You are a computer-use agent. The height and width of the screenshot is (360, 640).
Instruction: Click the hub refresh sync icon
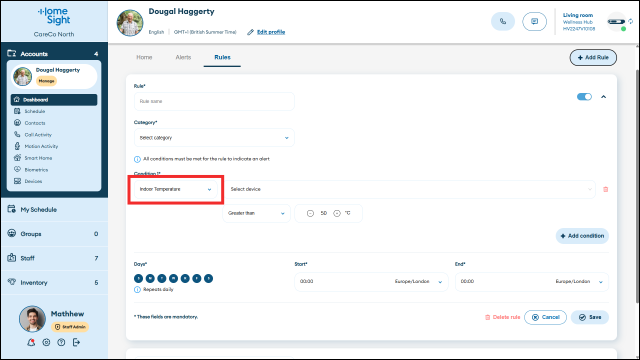click(x=631, y=21)
